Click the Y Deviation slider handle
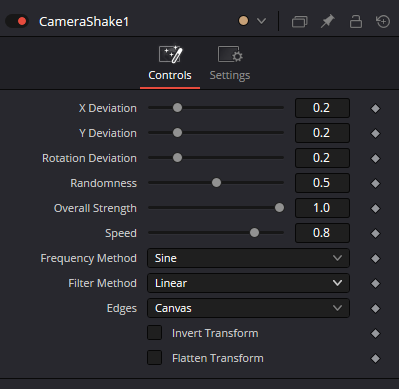Viewport: 399px width, 389px height. click(177, 132)
